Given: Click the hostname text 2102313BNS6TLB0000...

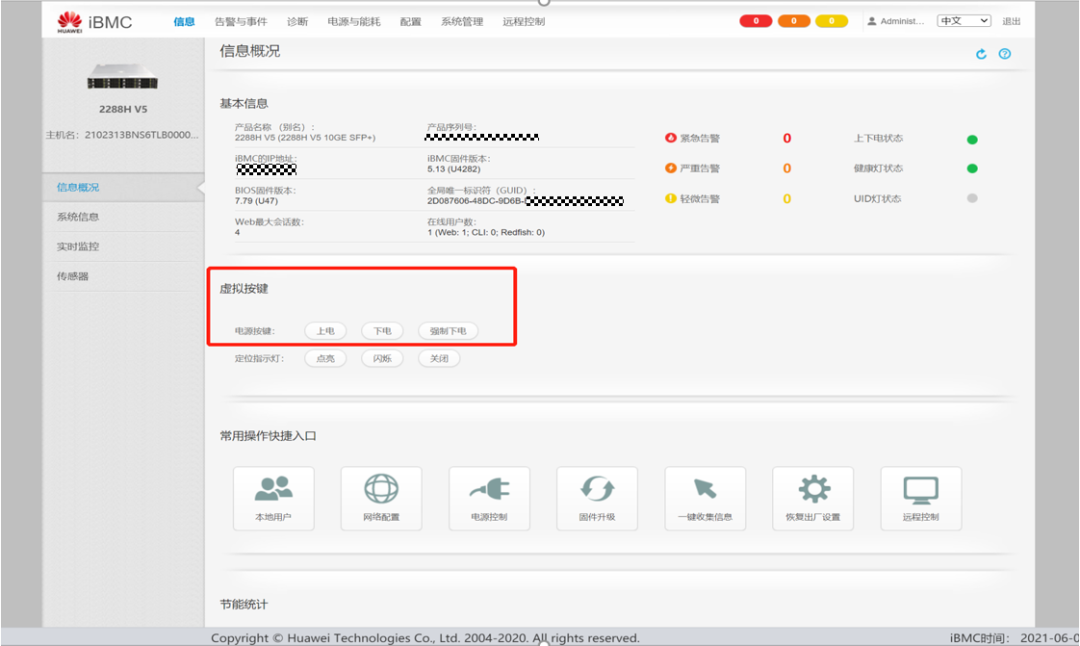Looking at the screenshot, I should [141, 135].
